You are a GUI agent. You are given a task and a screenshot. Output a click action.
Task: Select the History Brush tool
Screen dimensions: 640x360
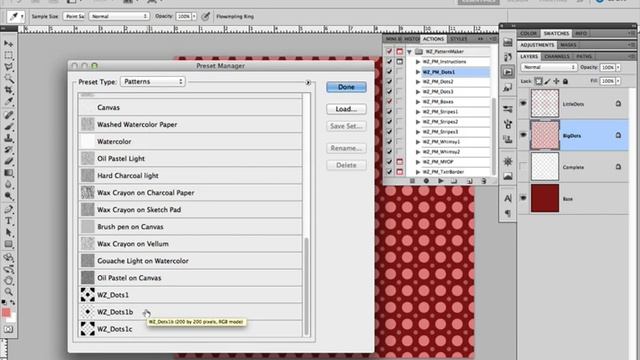tap(8, 150)
